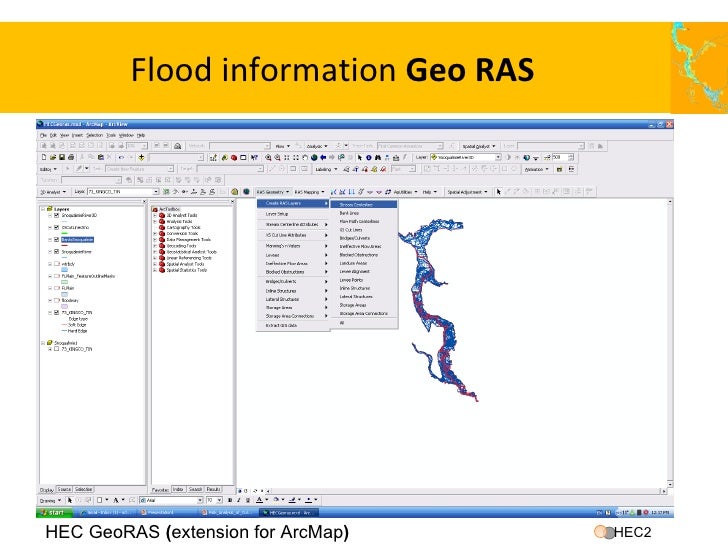Screen dimensions: 728x546
Task: Click the wtrbdy layer blue symbol swatch
Action: click(65, 270)
